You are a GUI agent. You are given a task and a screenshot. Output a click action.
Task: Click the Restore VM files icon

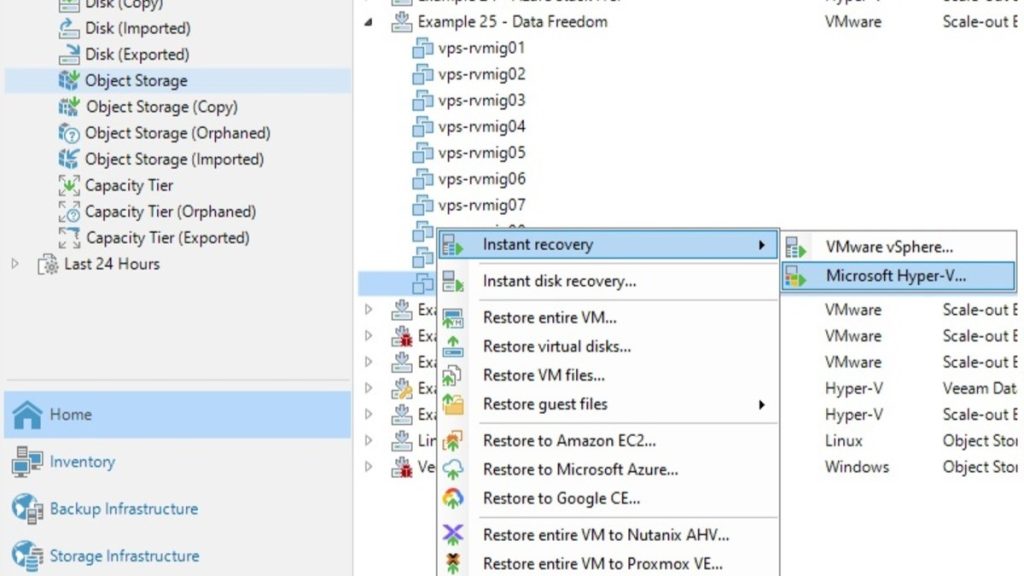click(453, 376)
